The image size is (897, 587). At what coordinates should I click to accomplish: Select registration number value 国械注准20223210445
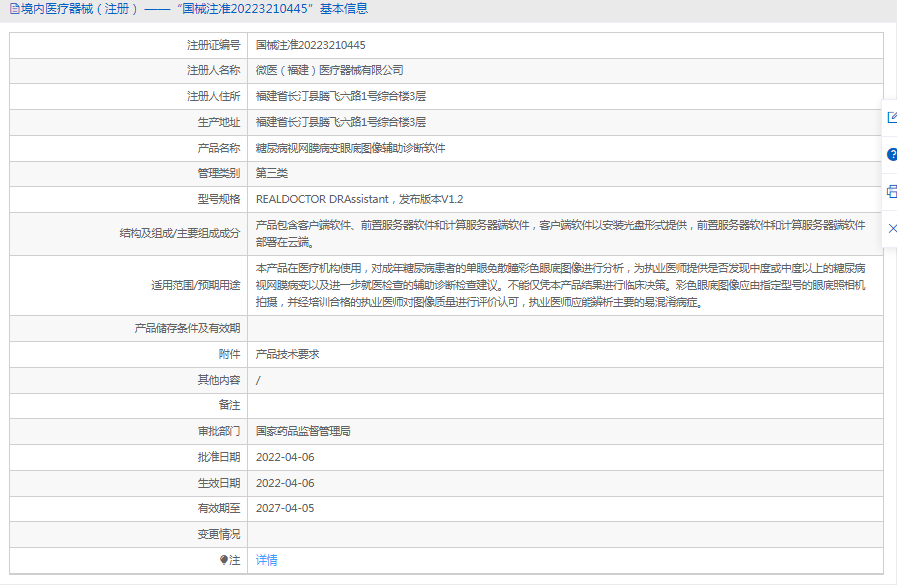click(x=311, y=45)
